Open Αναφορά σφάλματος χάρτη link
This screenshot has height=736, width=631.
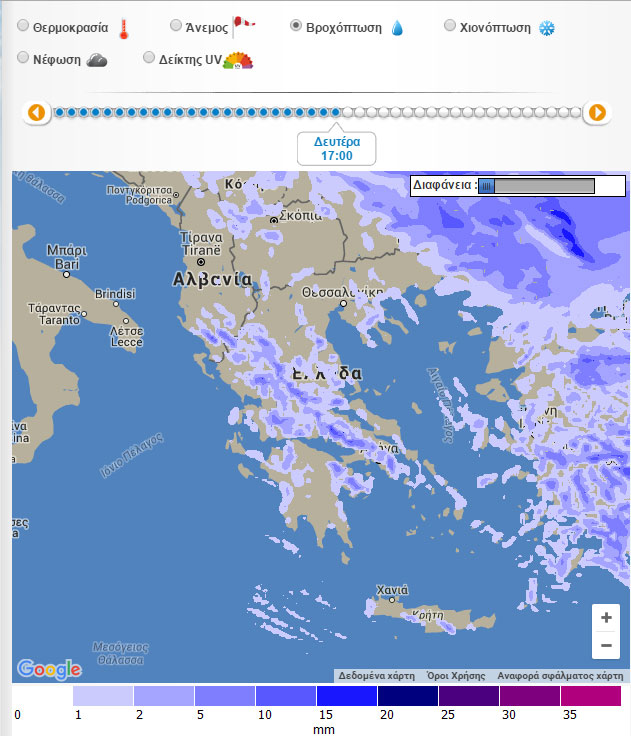pos(560,675)
